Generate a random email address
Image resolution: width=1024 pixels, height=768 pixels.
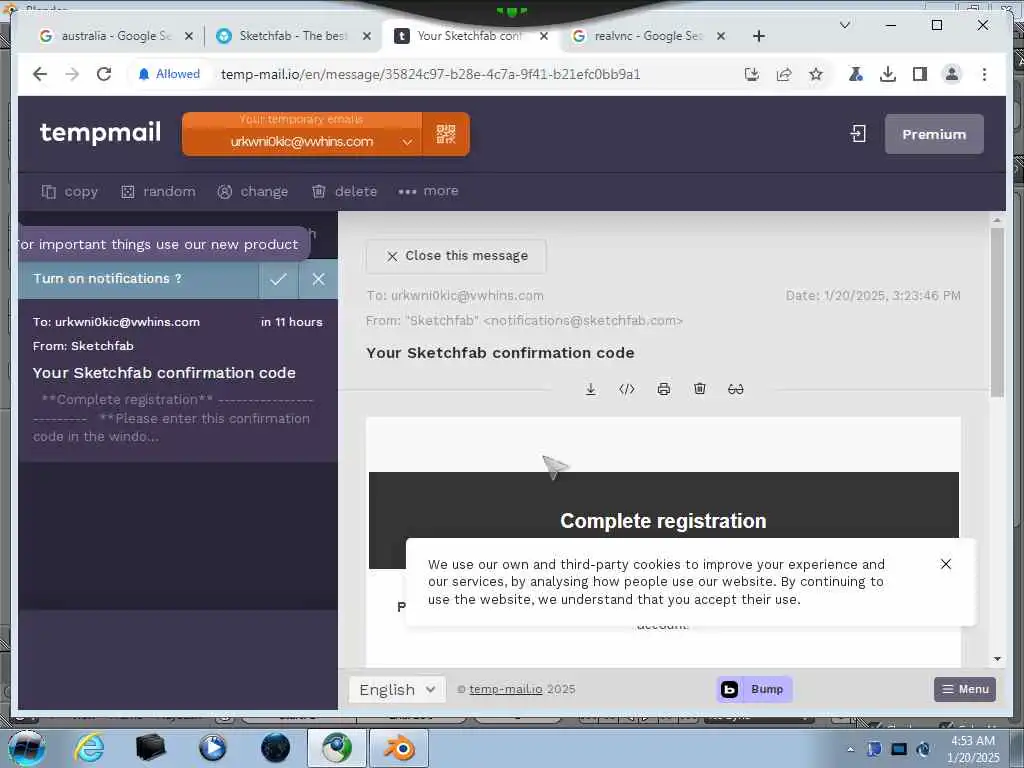click(x=158, y=191)
